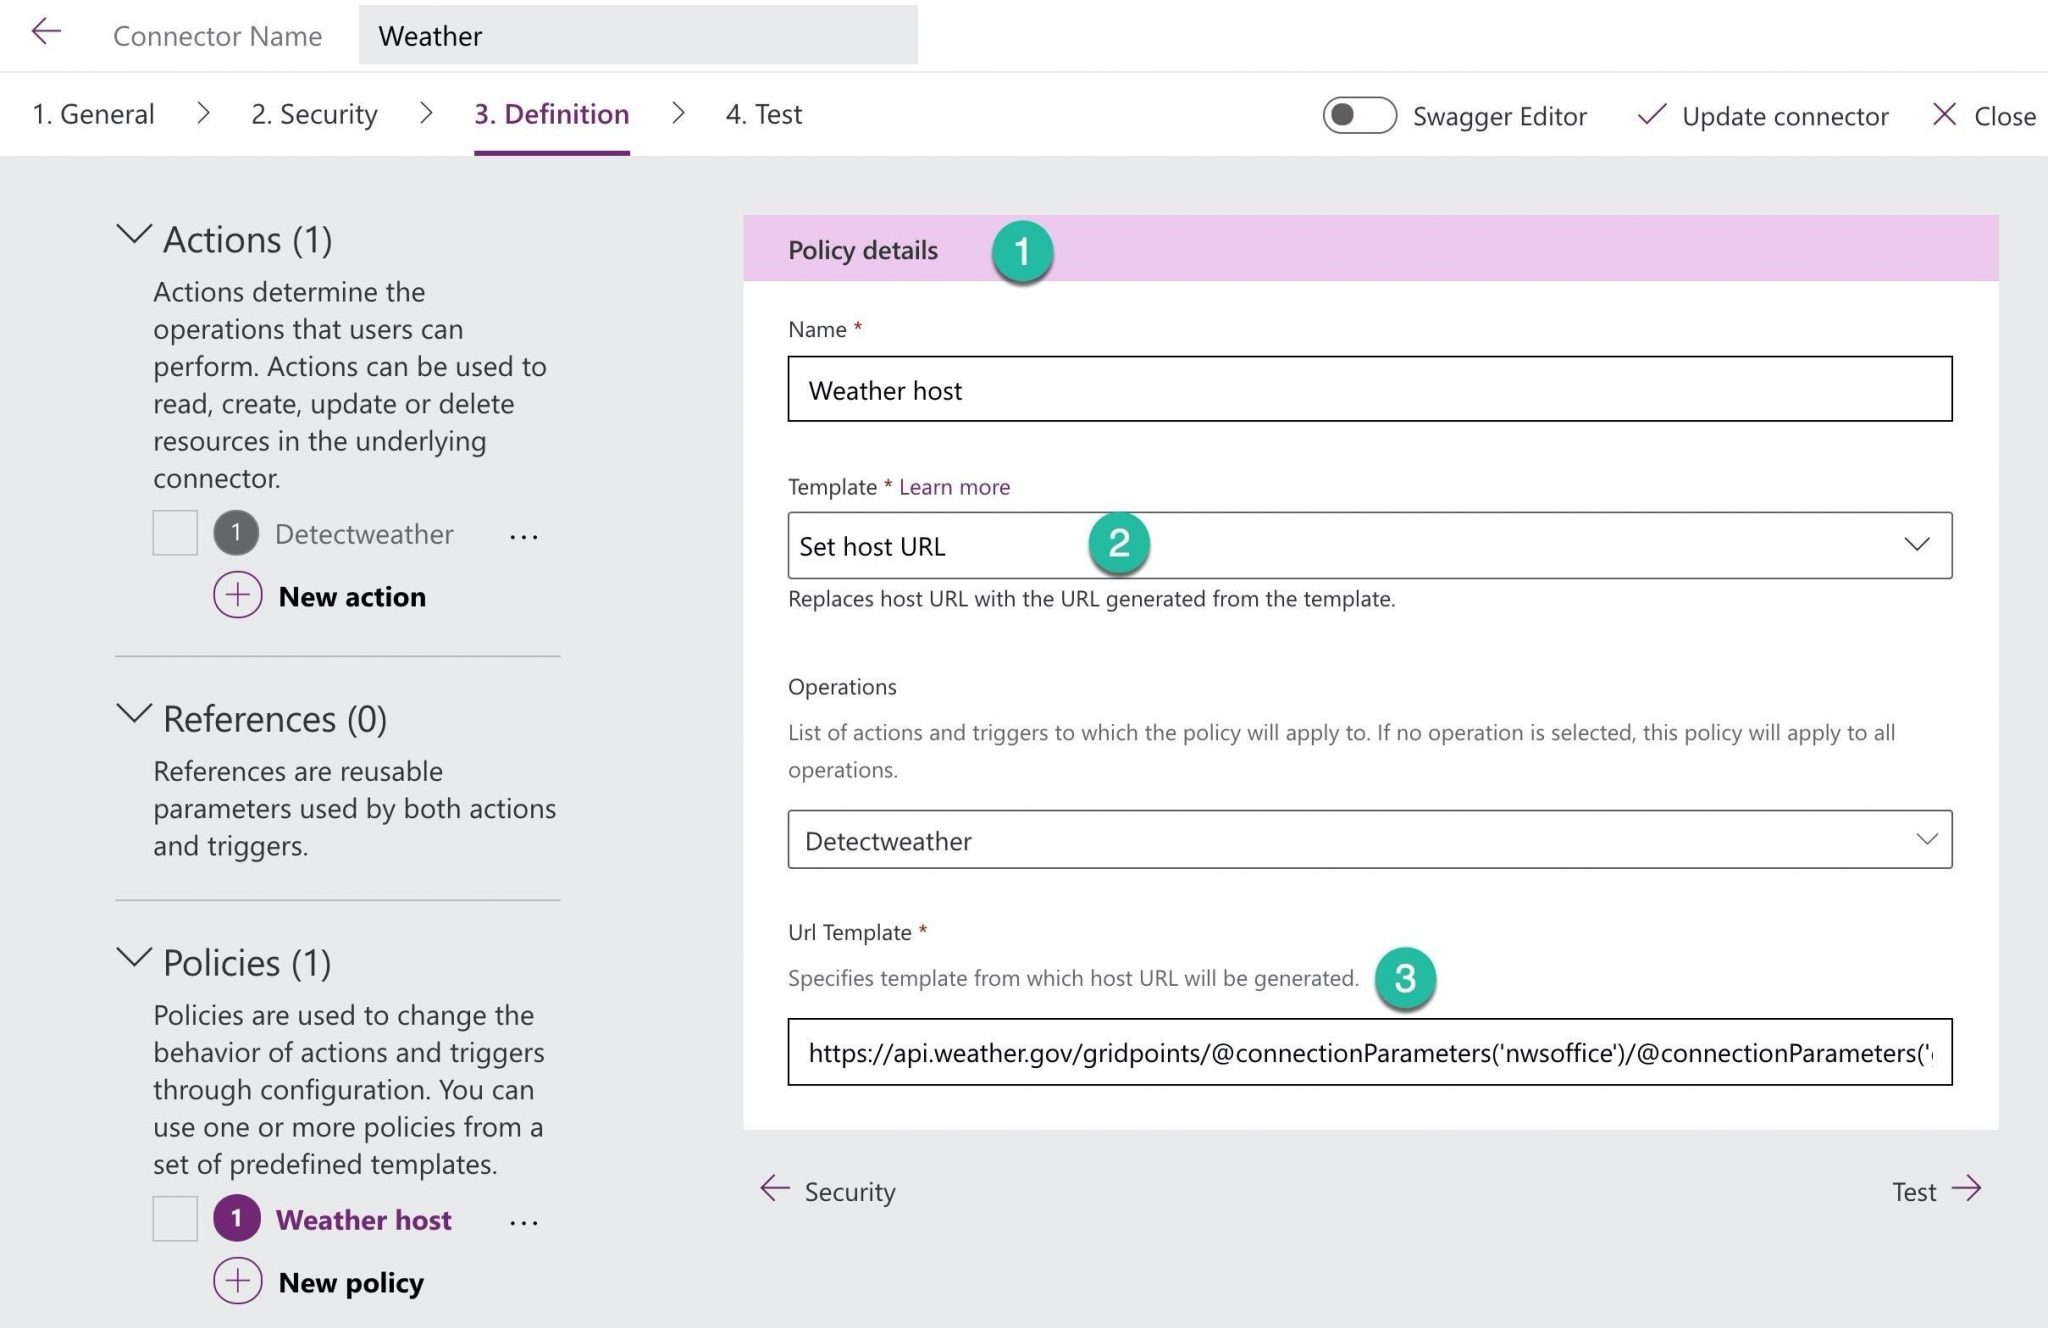Click the back arrow beside Connector Name
Viewport: 2048px width, 1328px height.
coord(46,33)
